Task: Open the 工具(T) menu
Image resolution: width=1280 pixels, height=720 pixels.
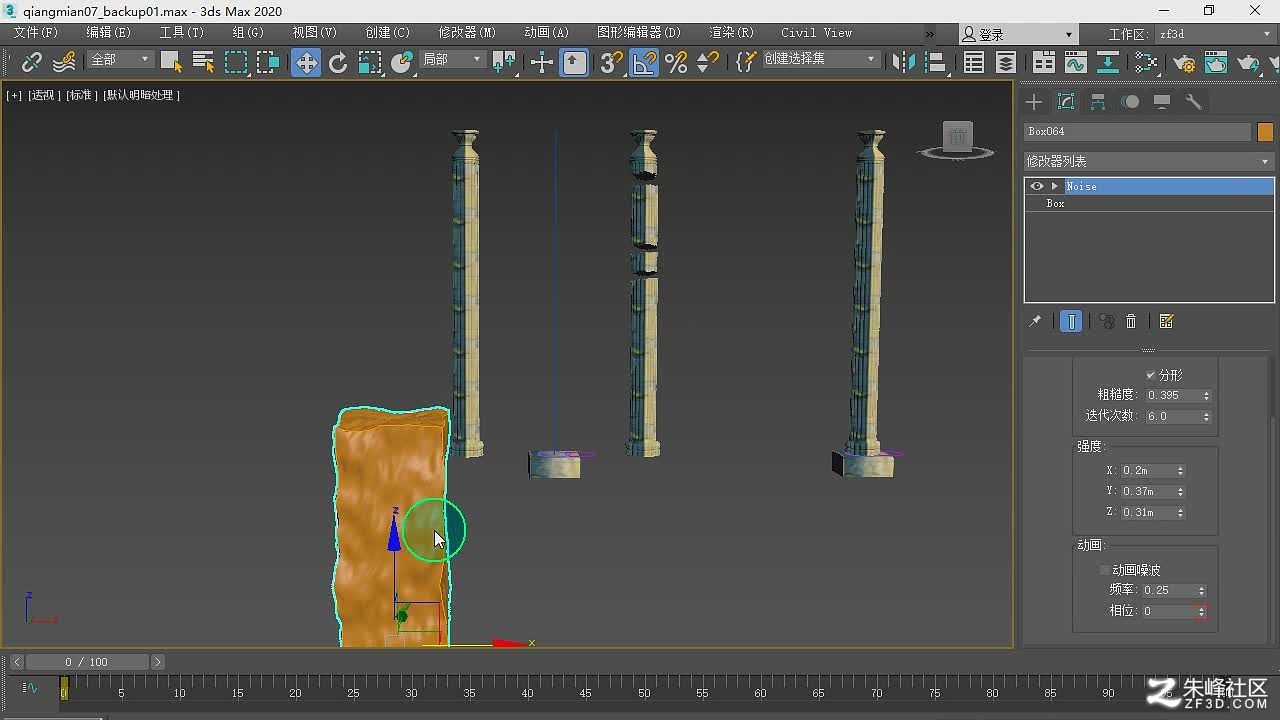Action: point(182,33)
